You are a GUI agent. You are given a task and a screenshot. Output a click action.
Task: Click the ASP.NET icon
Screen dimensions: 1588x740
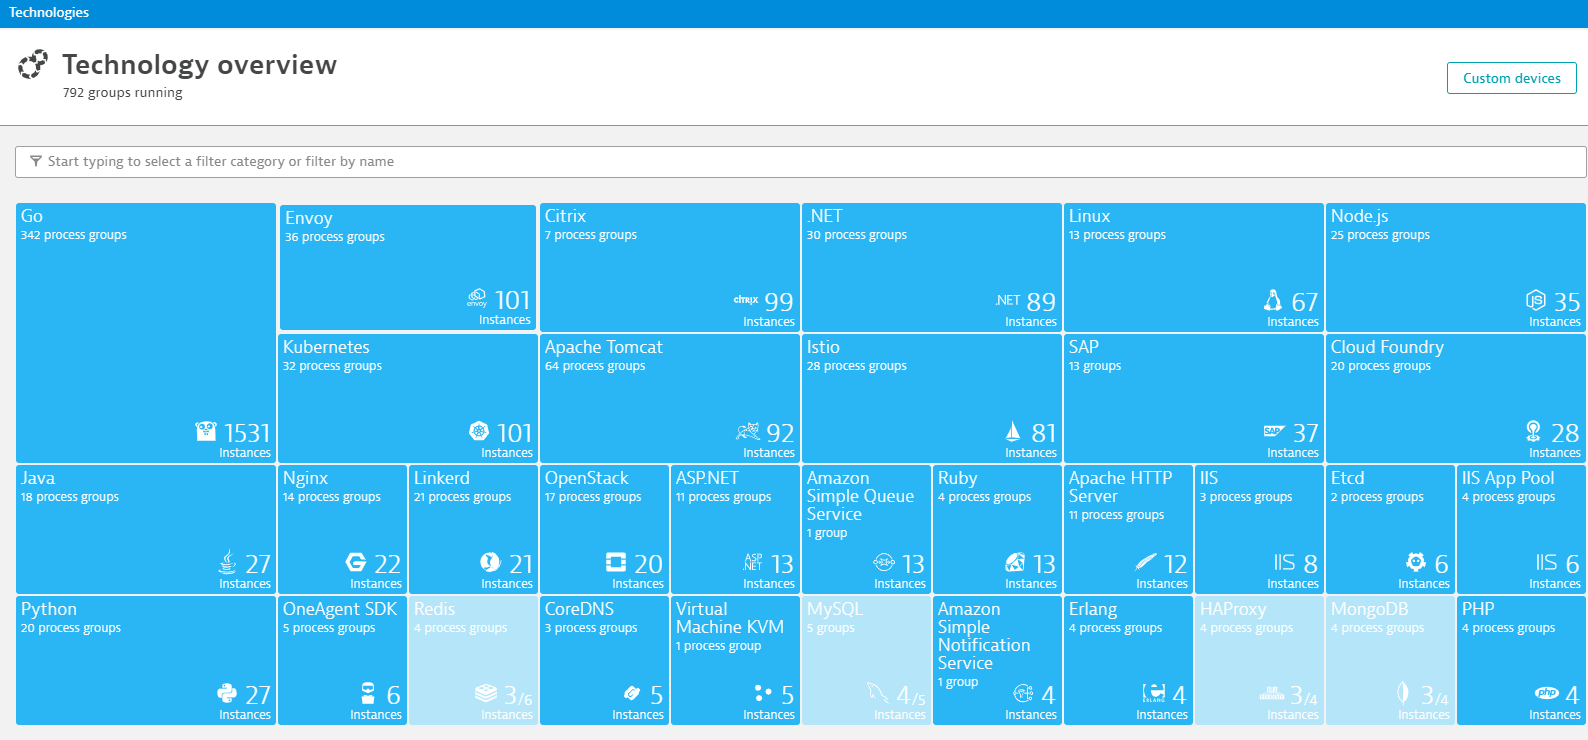[753, 562]
